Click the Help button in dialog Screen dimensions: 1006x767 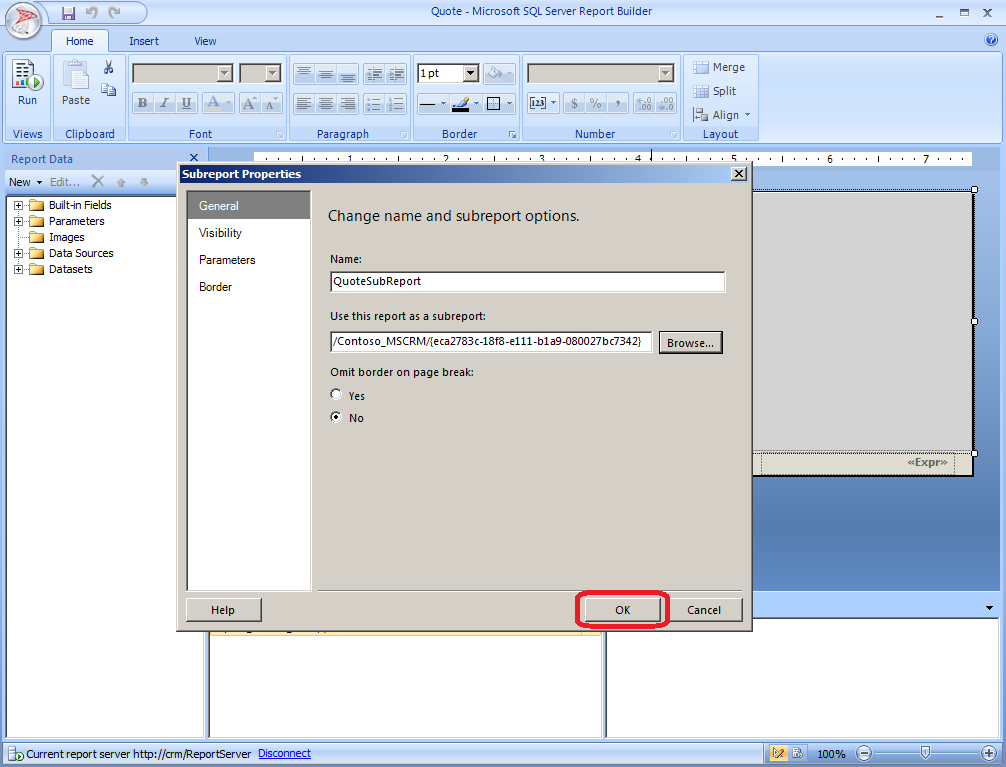click(223, 610)
